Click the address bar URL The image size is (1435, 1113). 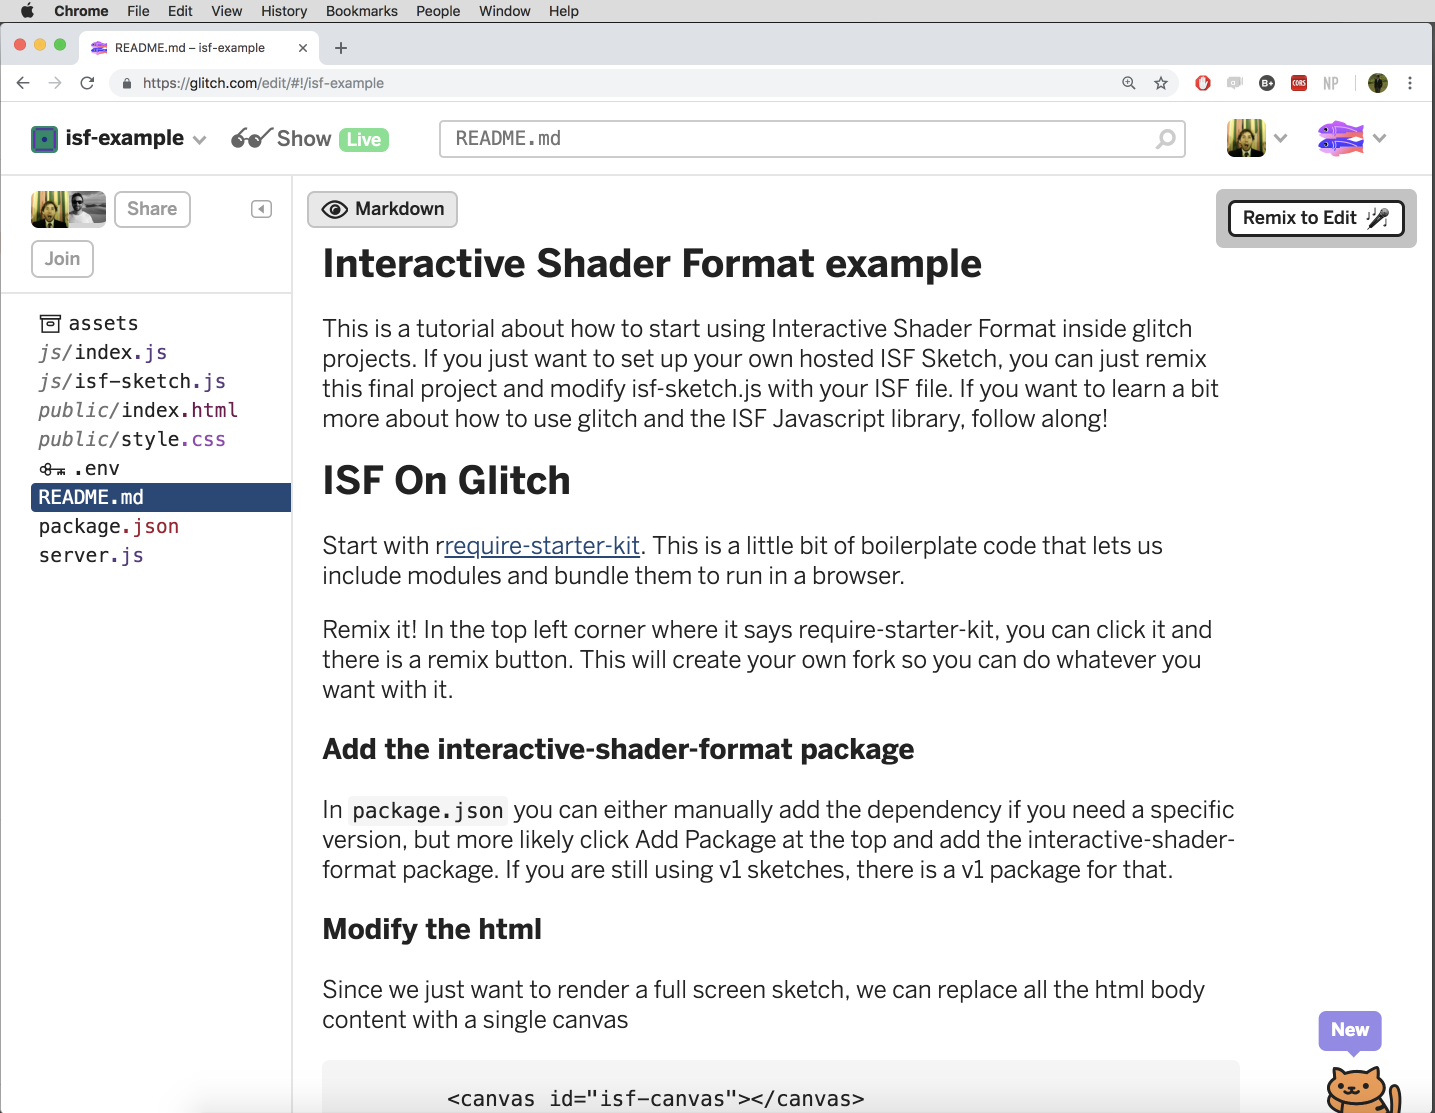(263, 83)
